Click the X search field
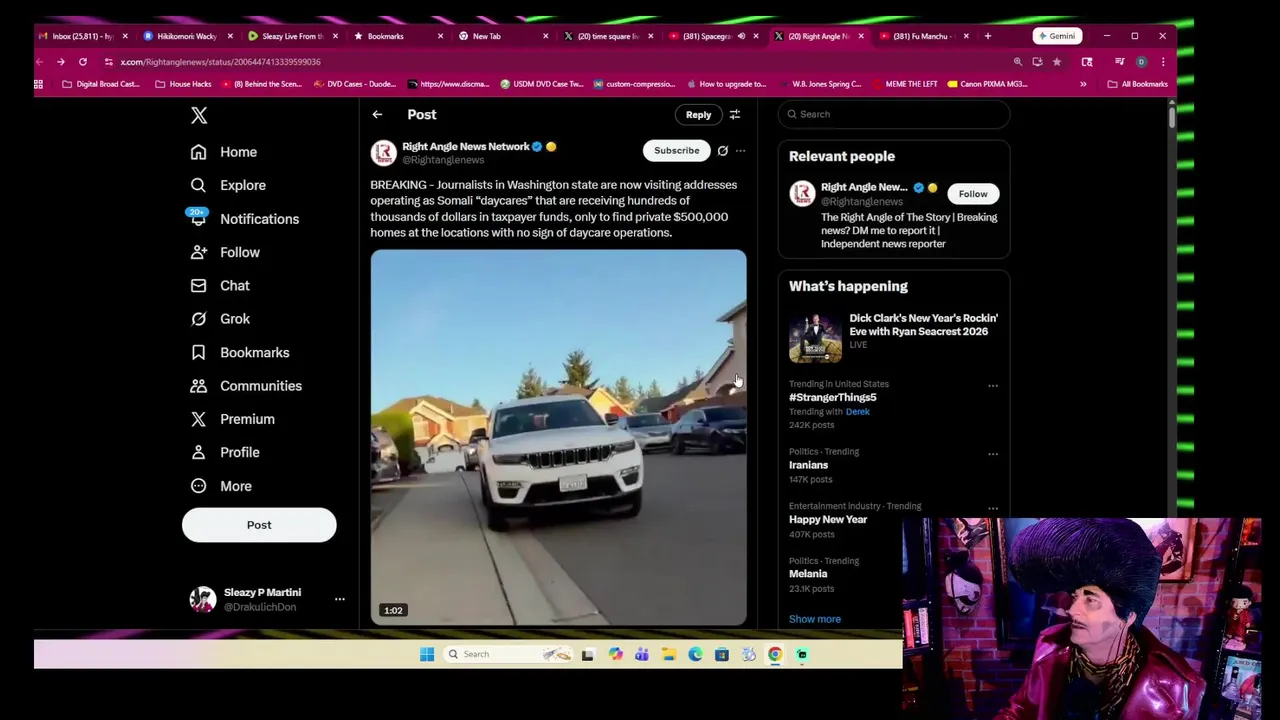The width and height of the screenshot is (1280, 720). pos(894,114)
